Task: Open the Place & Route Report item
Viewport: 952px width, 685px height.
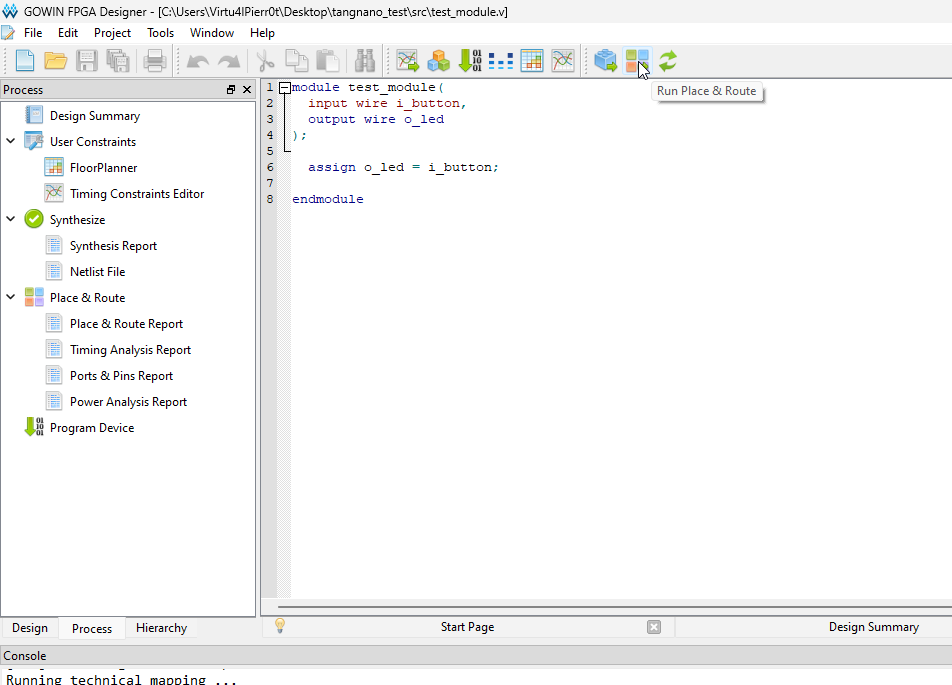Action: (126, 324)
